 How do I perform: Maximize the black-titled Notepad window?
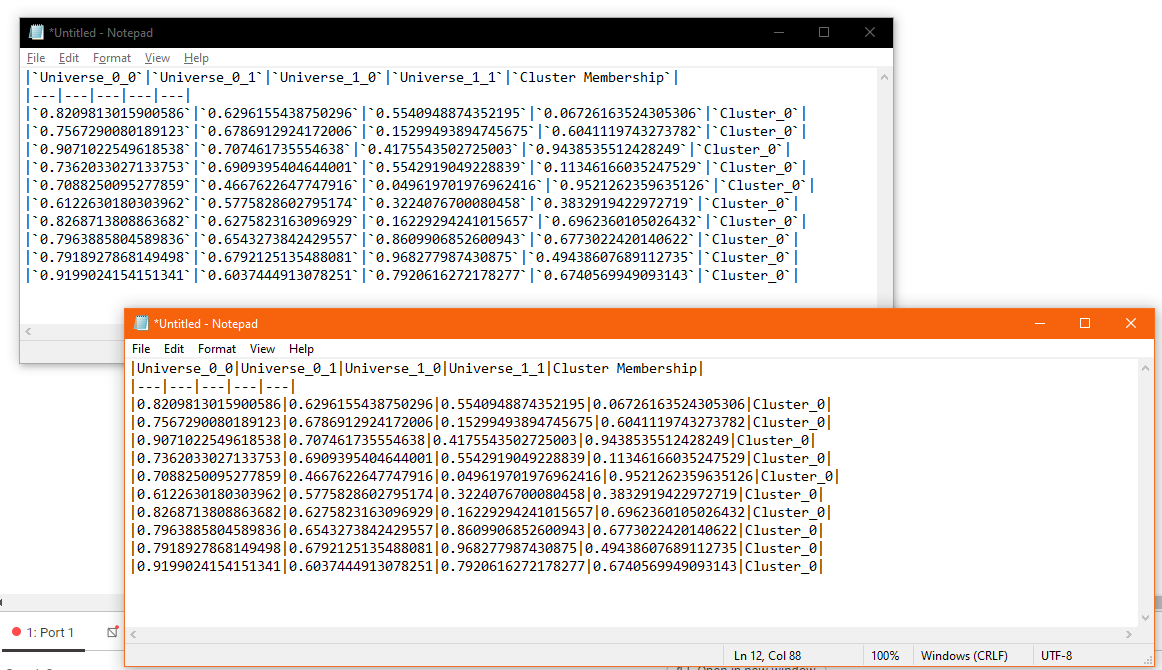click(824, 33)
